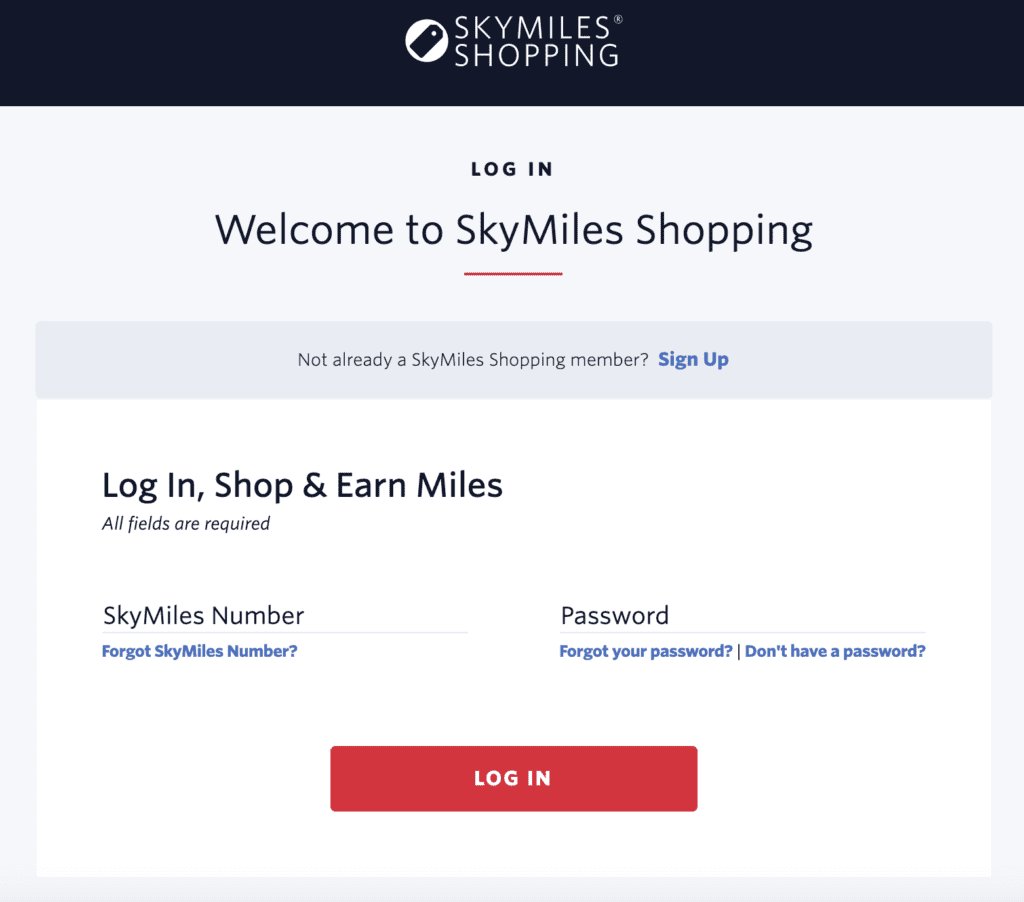Image resolution: width=1024 pixels, height=902 pixels.
Task: Click Forgot SkyMiles Number?
Action: point(199,650)
